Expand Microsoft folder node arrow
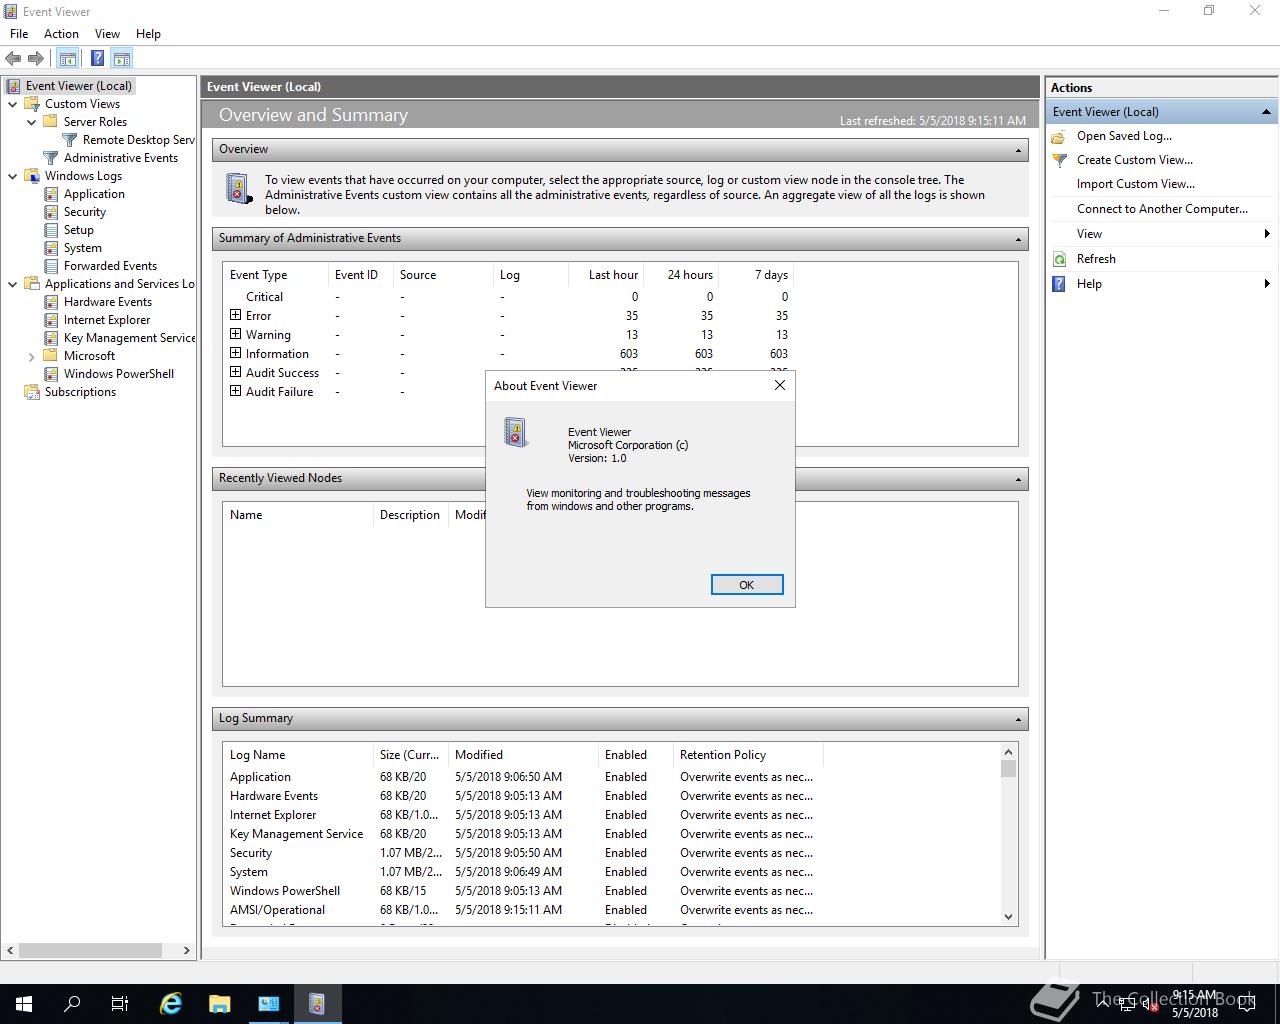 coord(32,356)
